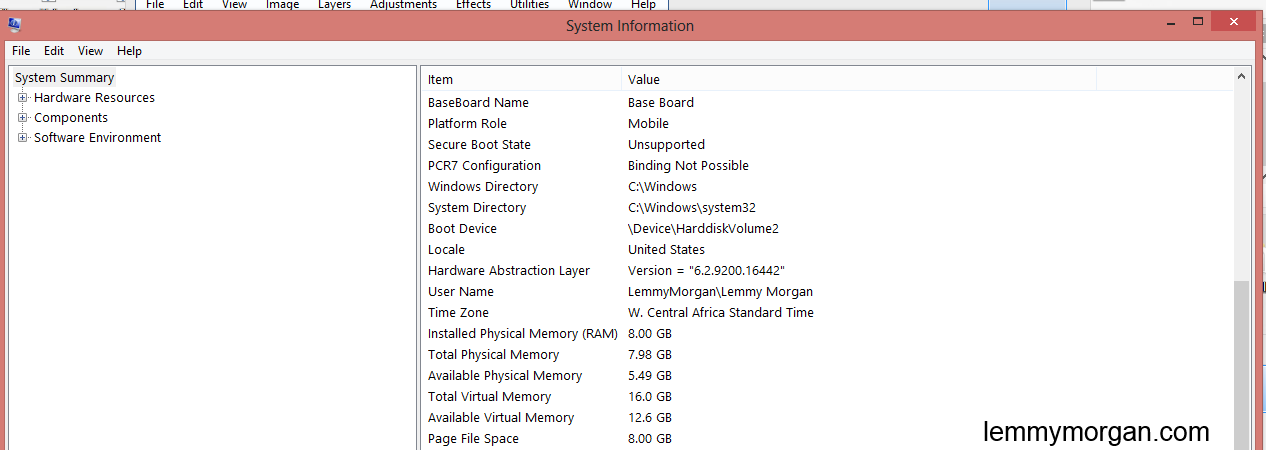This screenshot has height=450, width=1266.
Task: Expand the Hardware Resources node
Action: point(23,98)
